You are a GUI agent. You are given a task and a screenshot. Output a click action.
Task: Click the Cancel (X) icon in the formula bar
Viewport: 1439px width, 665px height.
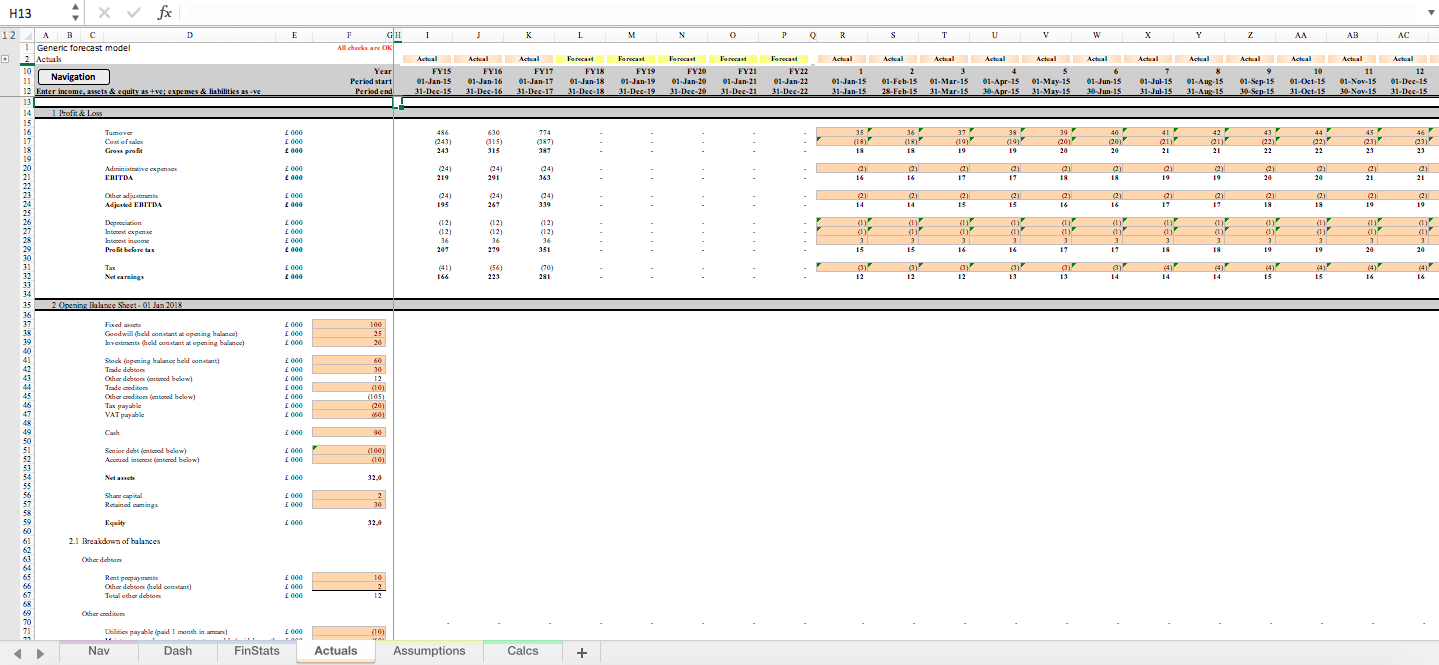(x=104, y=12)
